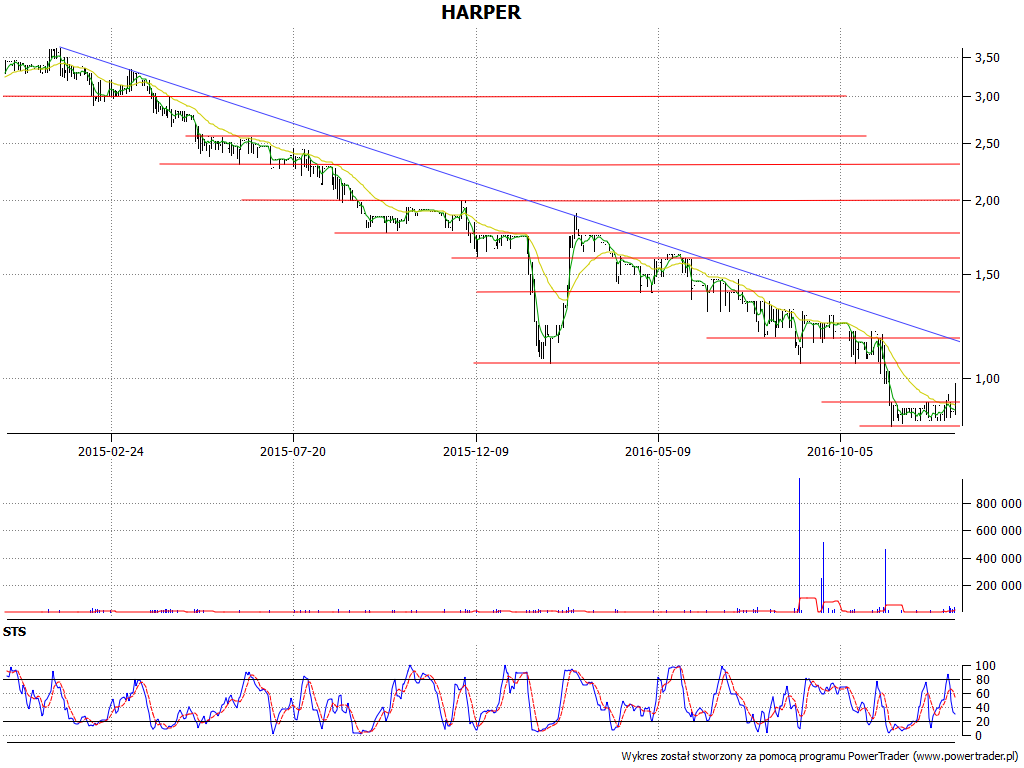This screenshot has height=768, width=1024.
Task: Click the 0 level on STS axis
Action: pos(978,735)
